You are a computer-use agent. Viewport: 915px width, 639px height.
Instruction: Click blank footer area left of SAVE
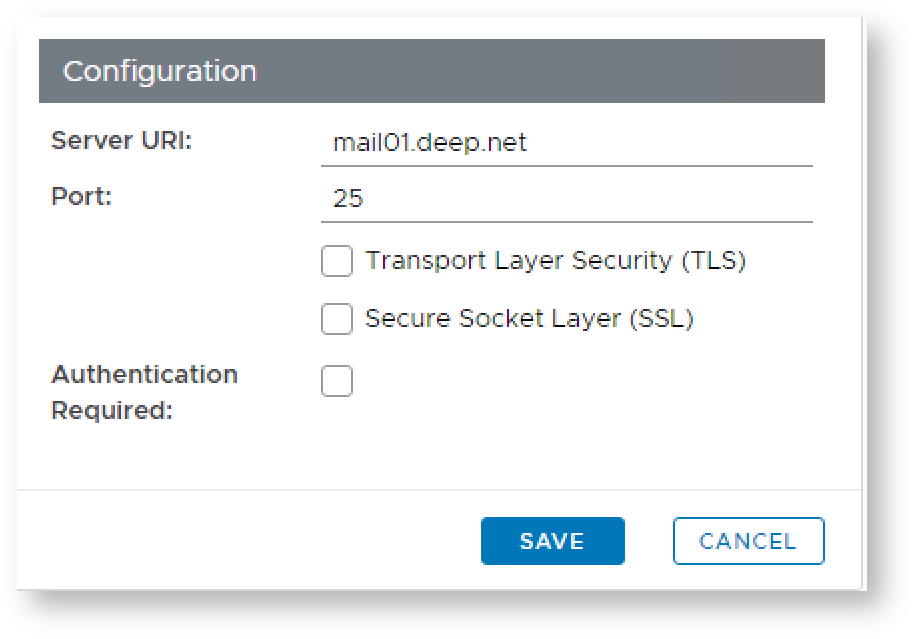click(x=250, y=541)
